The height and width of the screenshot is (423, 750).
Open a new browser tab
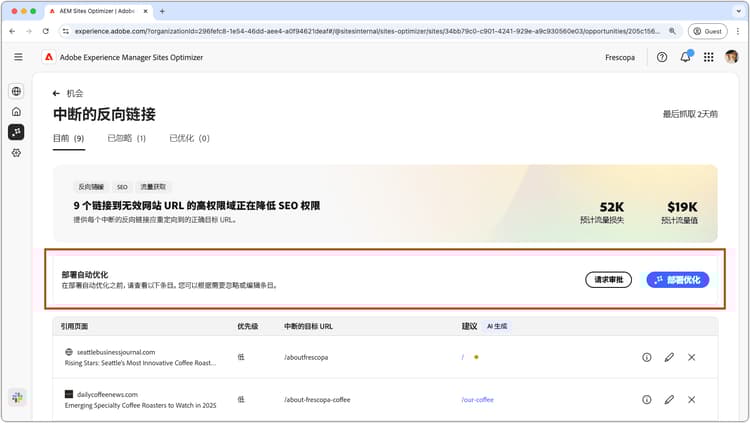[x=162, y=11]
